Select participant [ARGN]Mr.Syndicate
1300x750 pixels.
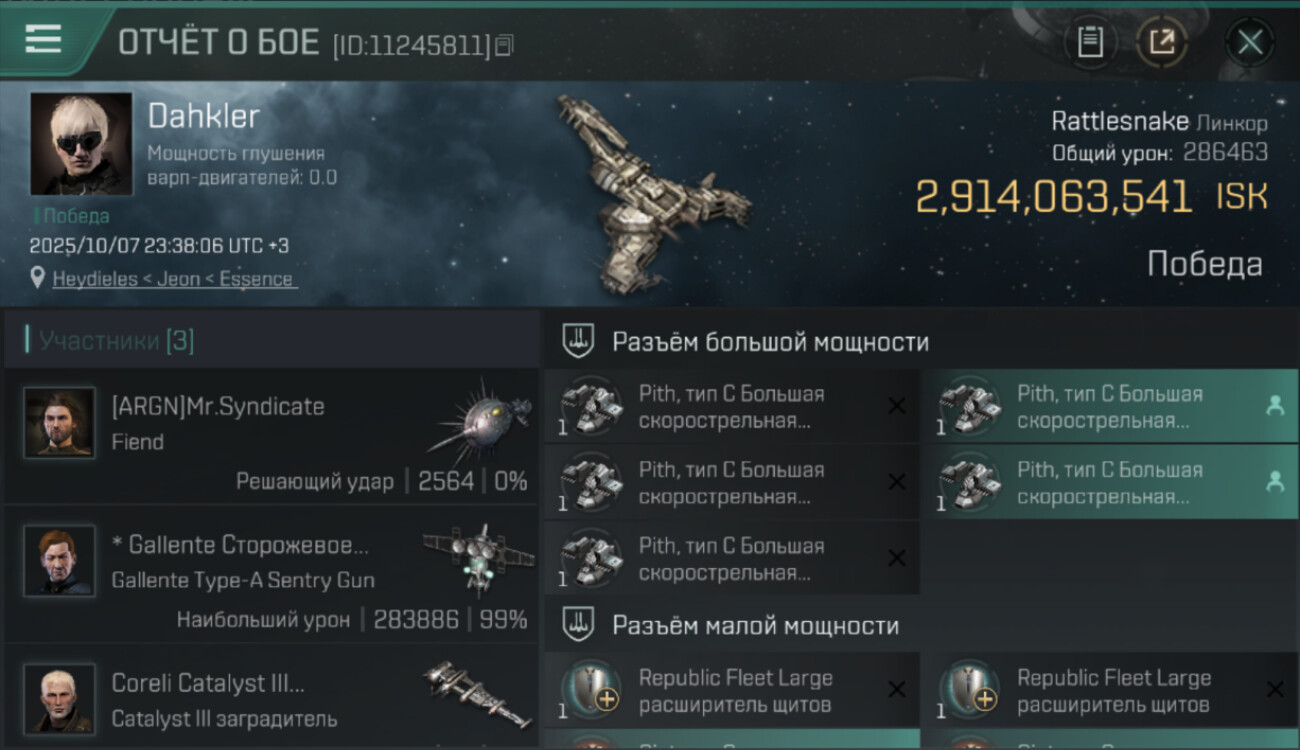pos(272,437)
